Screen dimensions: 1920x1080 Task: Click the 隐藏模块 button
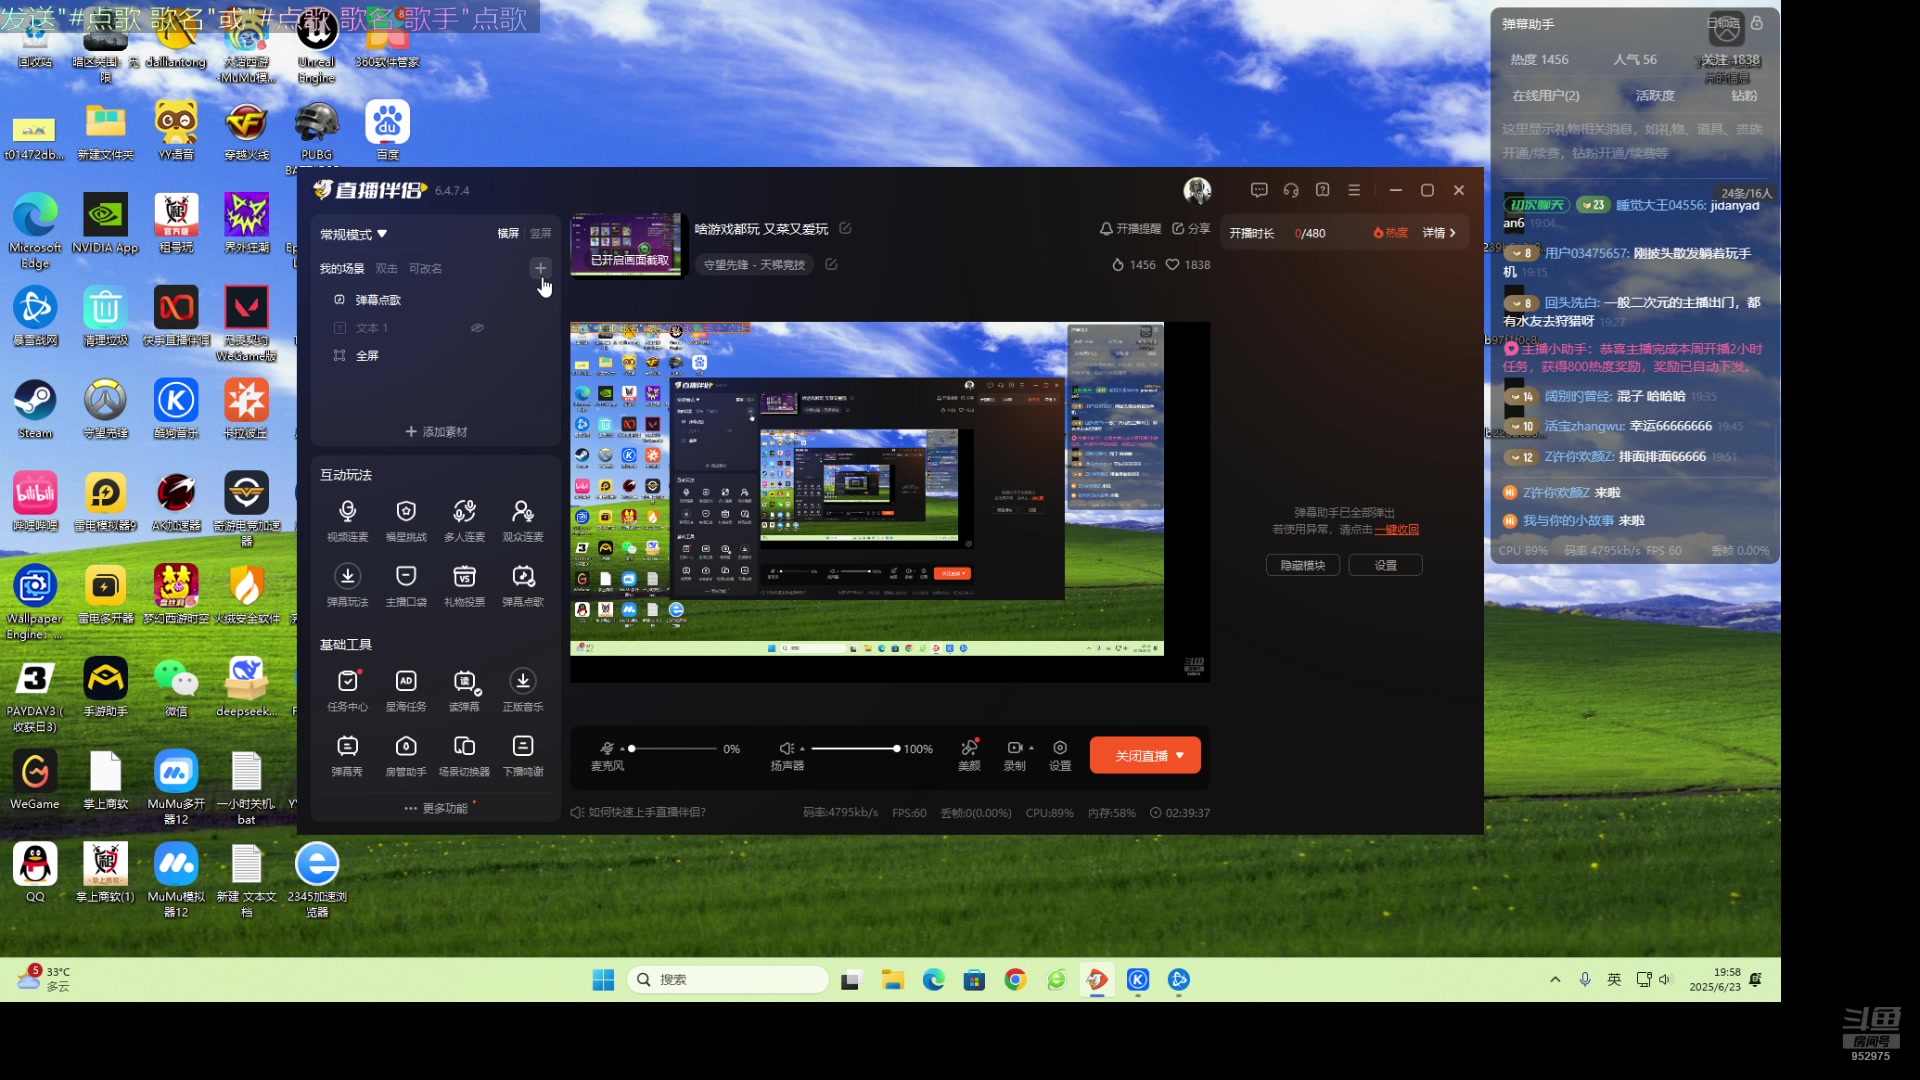pyautogui.click(x=1303, y=566)
